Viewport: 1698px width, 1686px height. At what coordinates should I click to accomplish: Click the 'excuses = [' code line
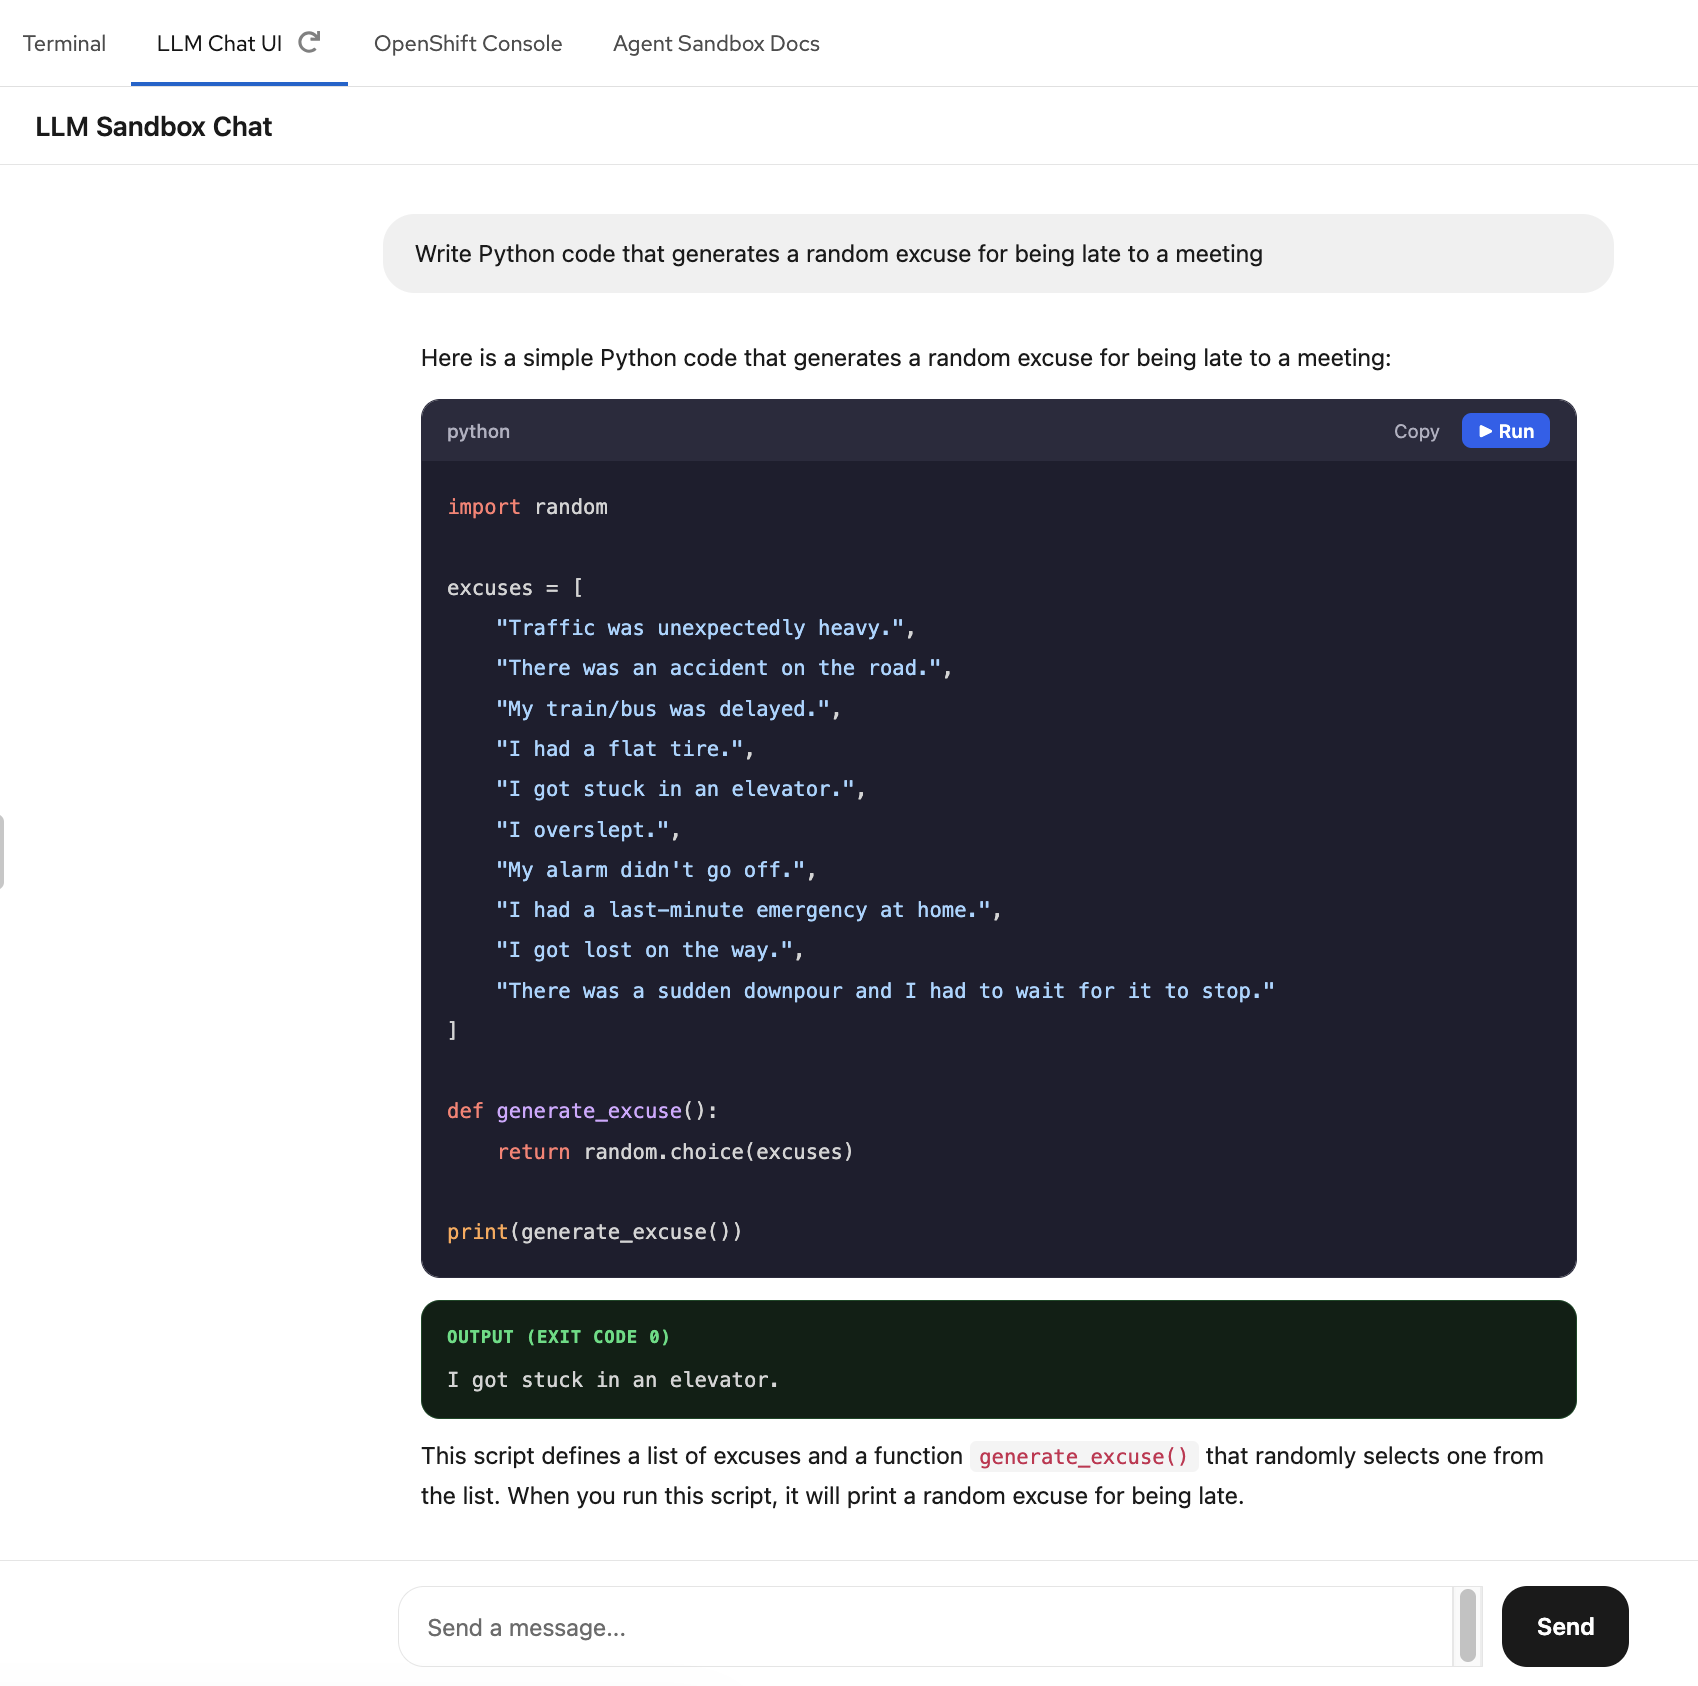(x=515, y=588)
